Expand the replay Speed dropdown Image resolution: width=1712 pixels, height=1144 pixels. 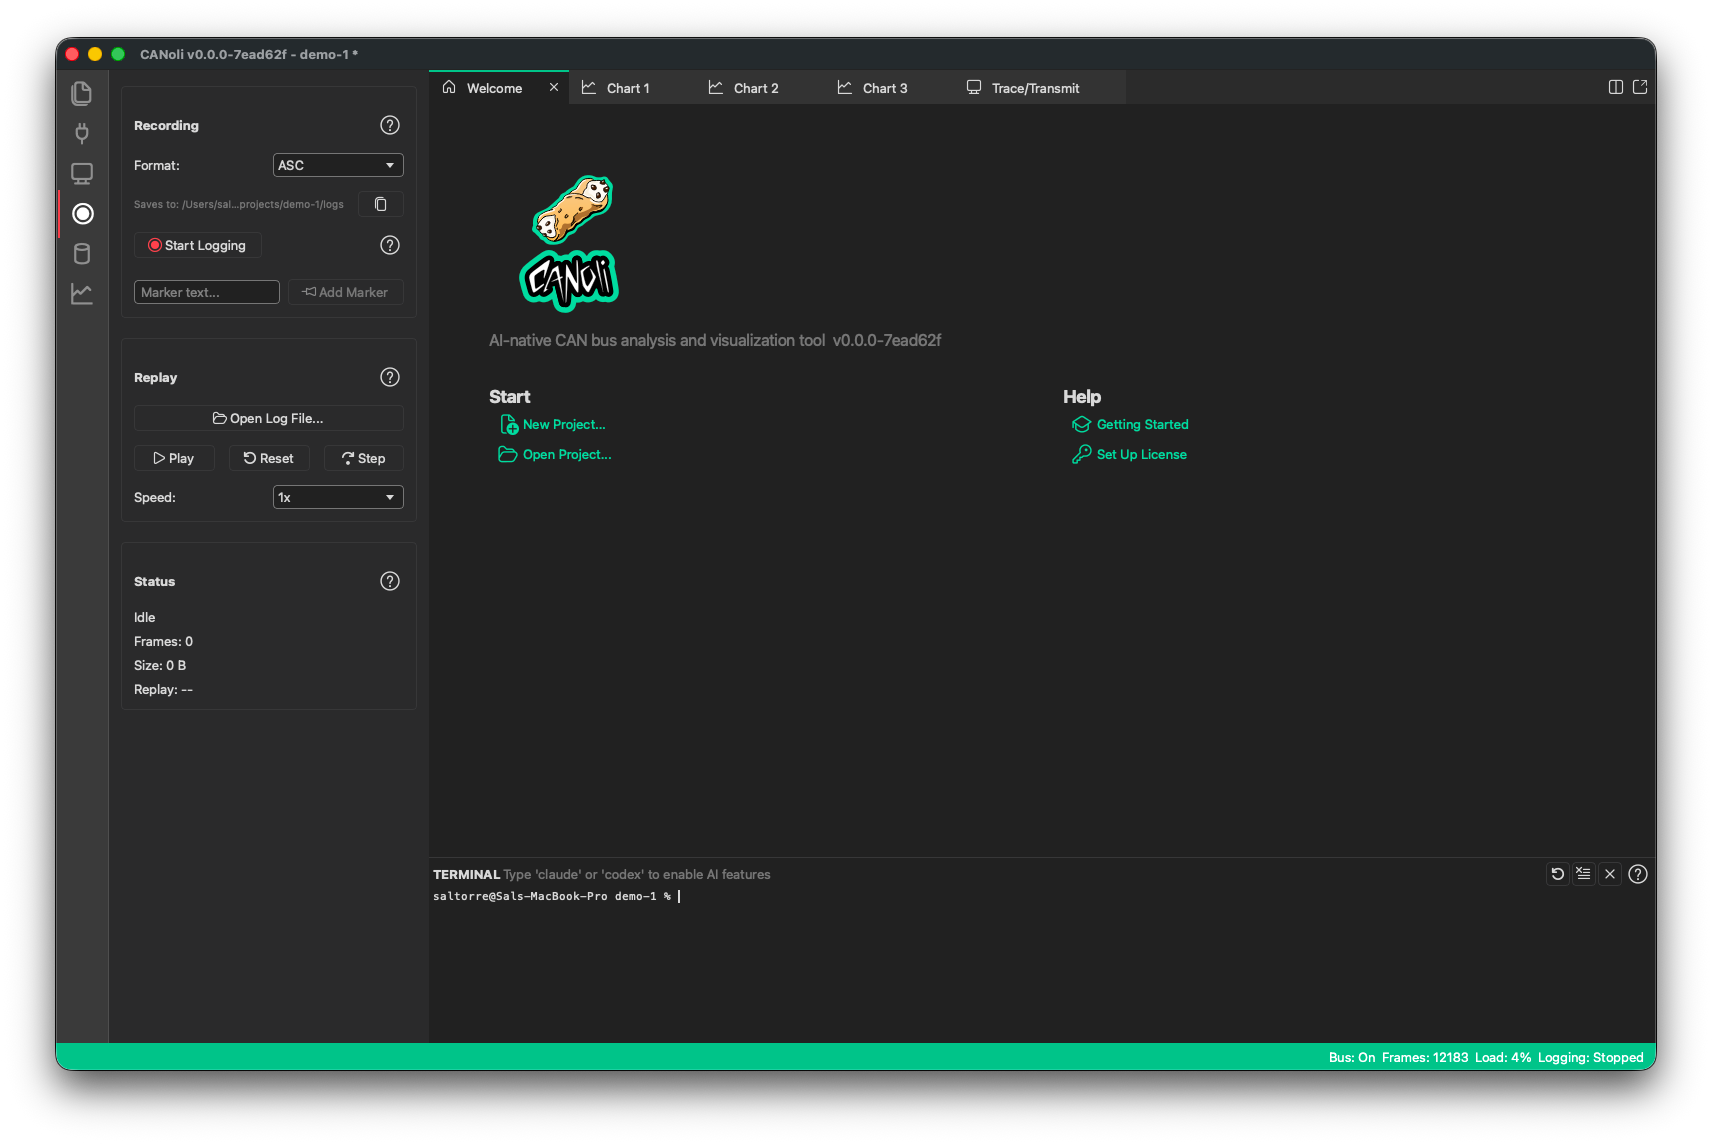pyautogui.click(x=338, y=497)
